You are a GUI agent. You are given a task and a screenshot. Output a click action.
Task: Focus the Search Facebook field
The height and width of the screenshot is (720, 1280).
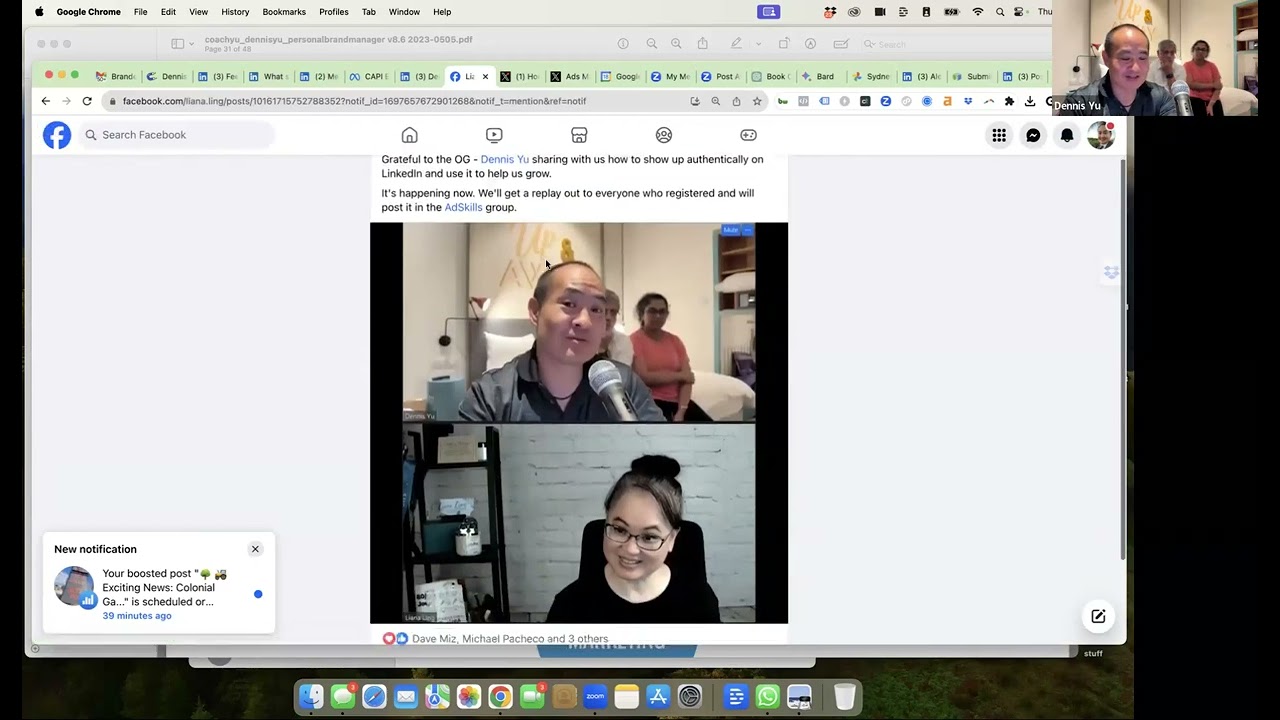point(176,135)
